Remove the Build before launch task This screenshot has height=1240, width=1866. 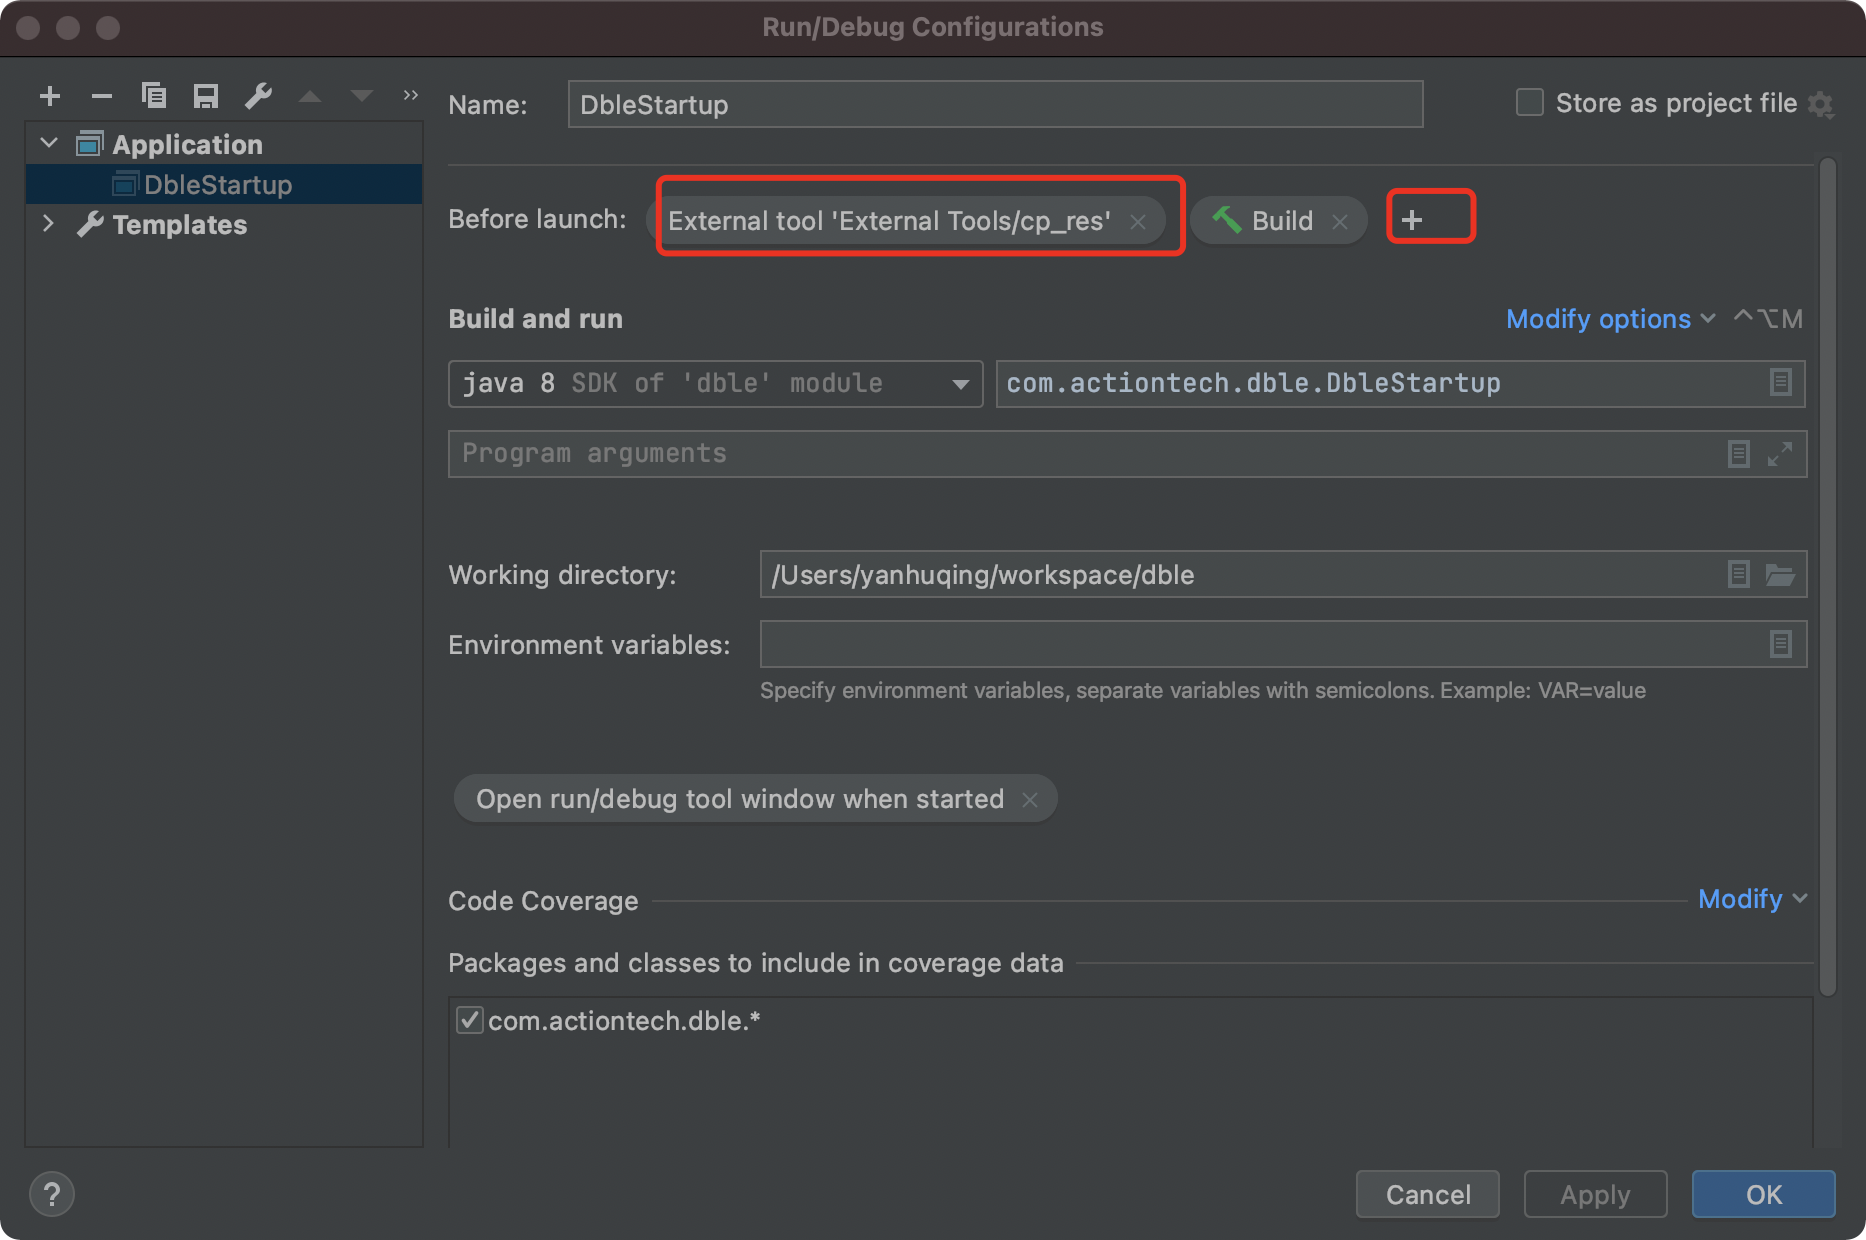pyautogui.click(x=1340, y=222)
